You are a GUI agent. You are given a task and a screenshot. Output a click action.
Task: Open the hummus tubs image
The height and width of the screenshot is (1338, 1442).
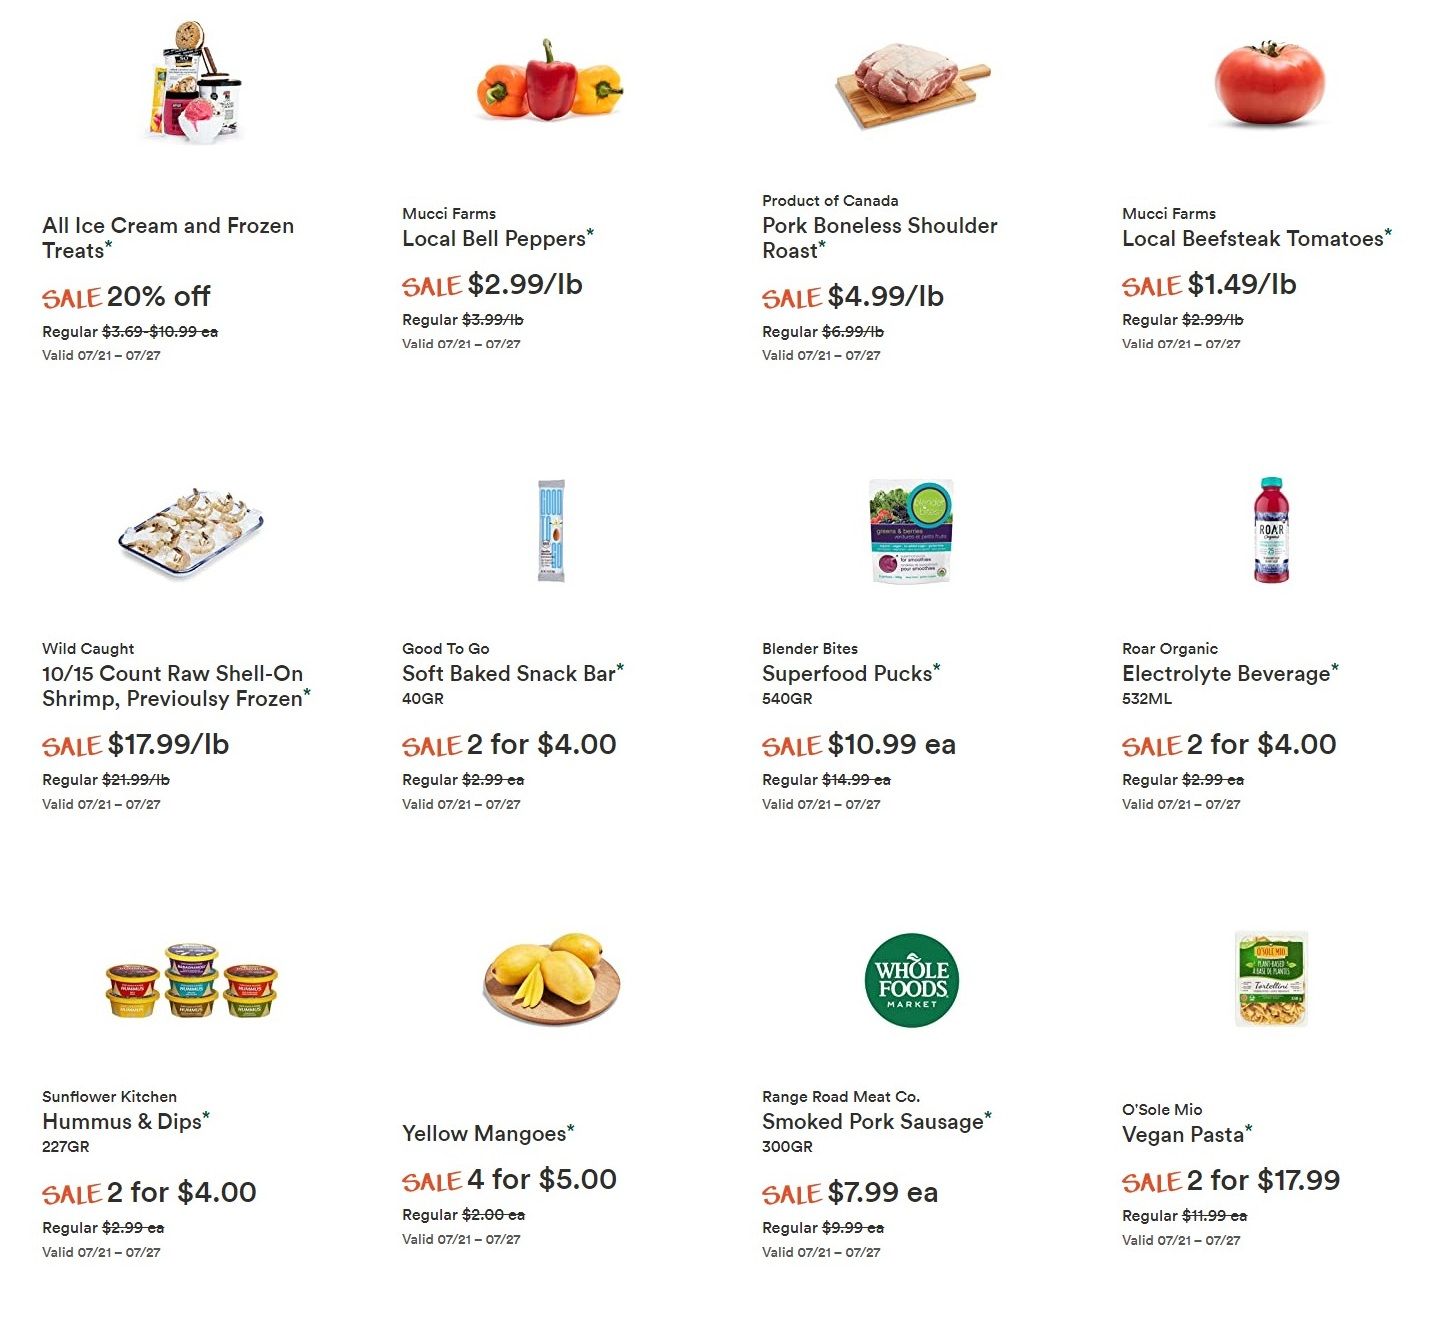tap(191, 980)
